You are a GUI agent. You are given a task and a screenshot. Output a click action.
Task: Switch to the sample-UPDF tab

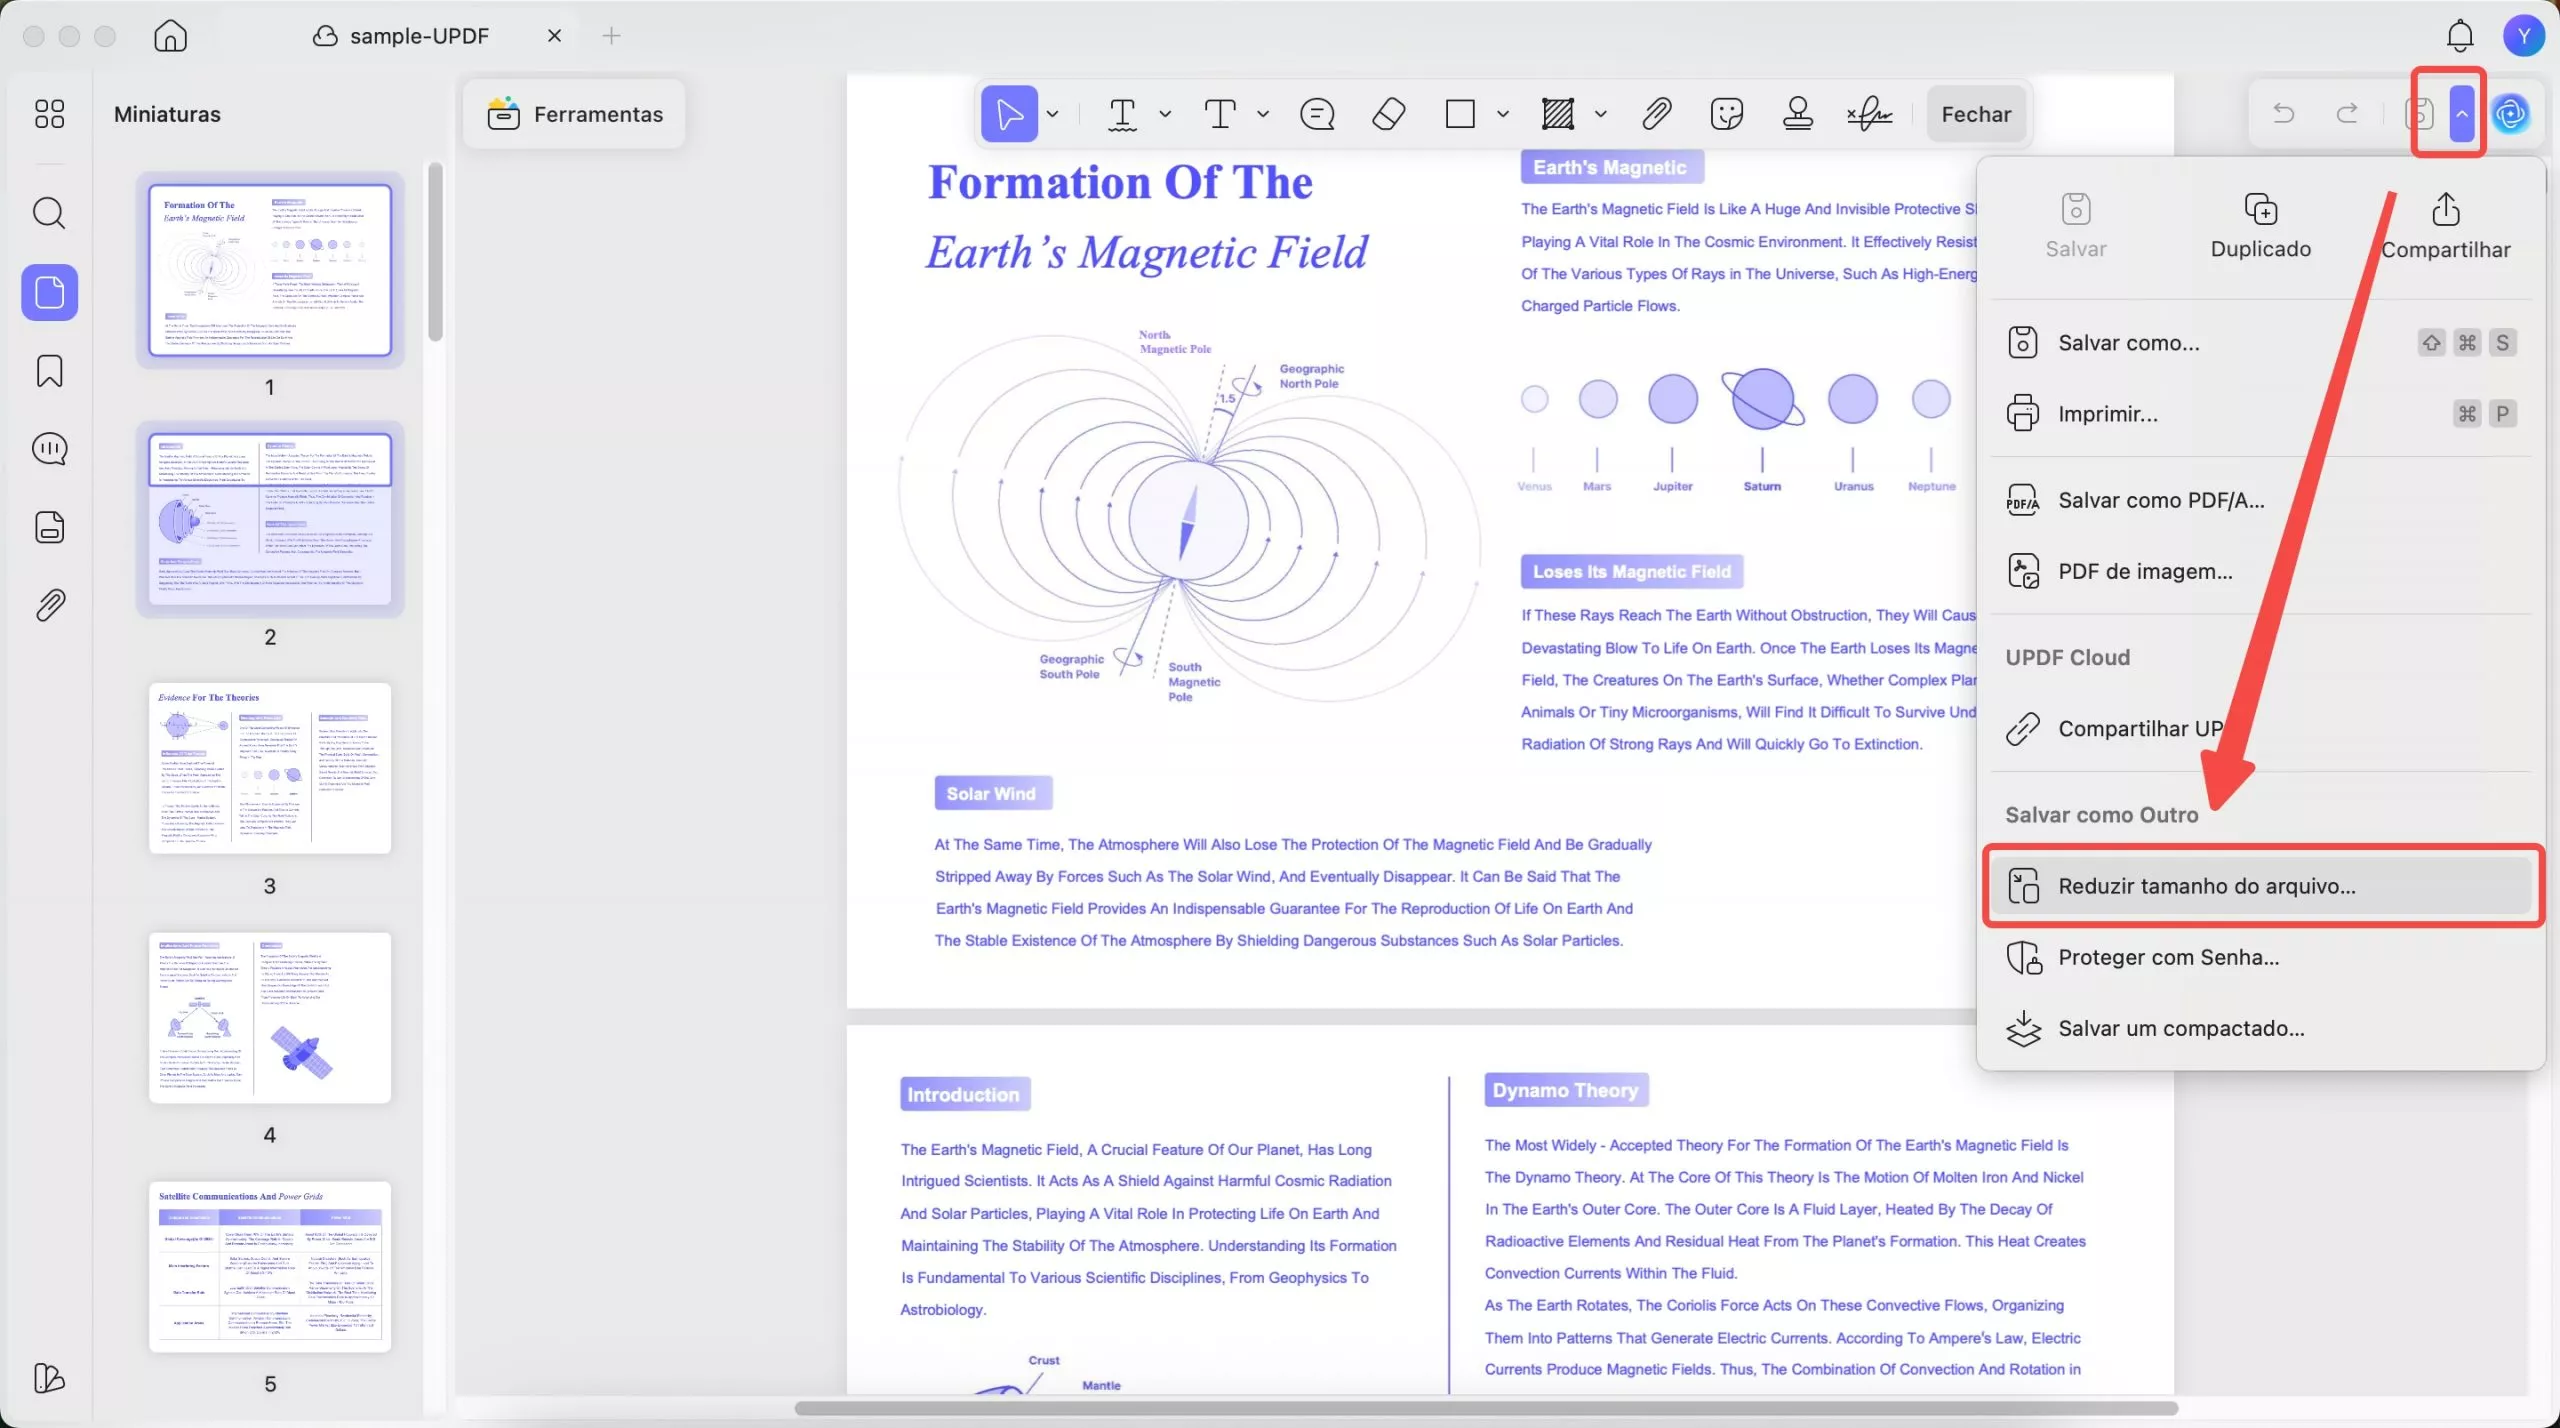pyautogui.click(x=418, y=36)
